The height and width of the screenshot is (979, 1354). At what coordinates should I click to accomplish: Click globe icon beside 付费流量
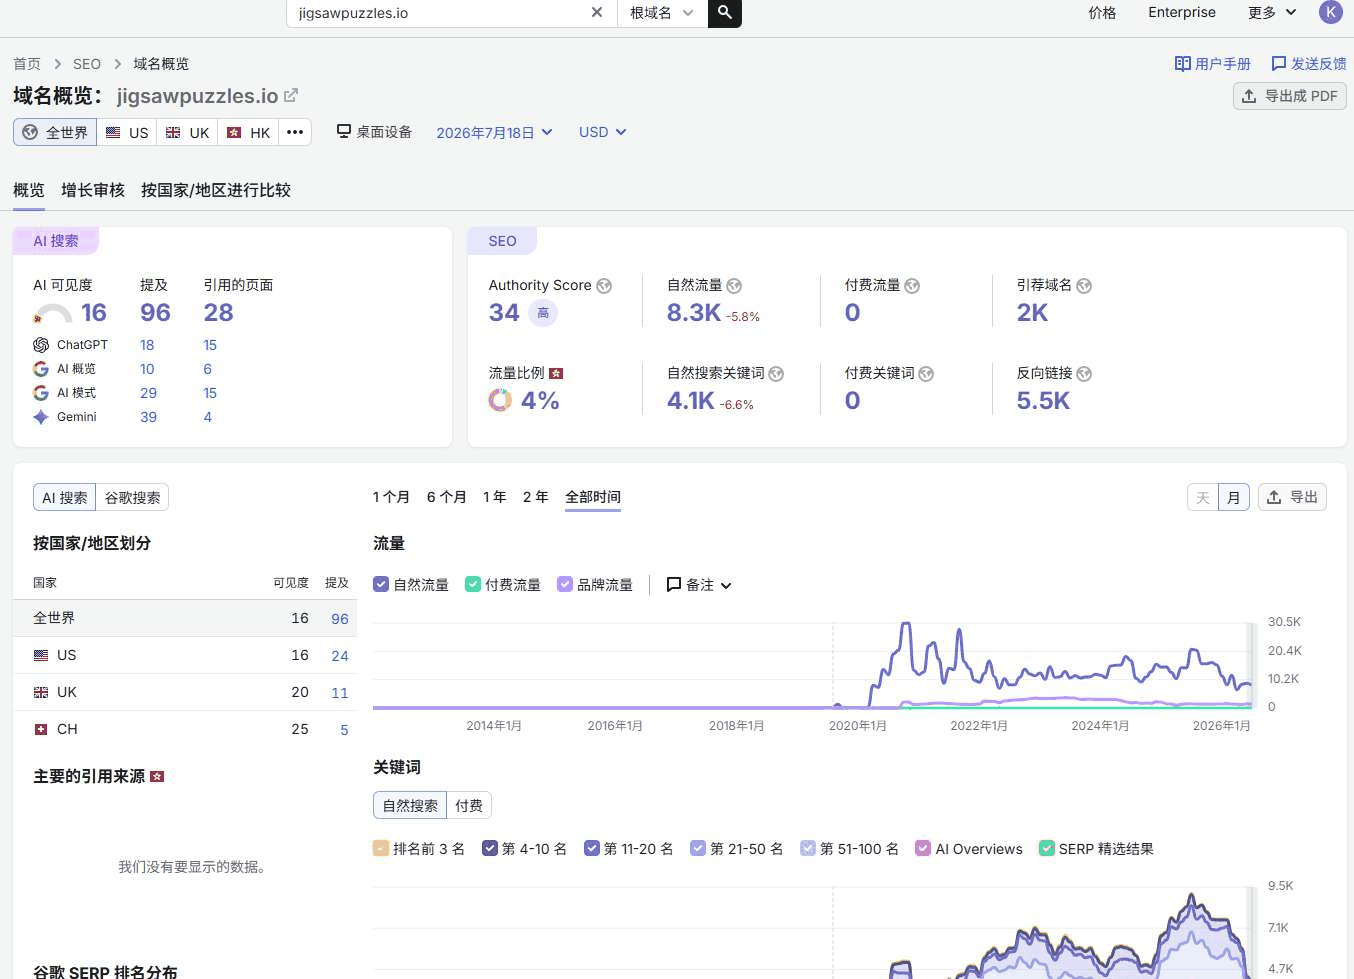pos(912,286)
